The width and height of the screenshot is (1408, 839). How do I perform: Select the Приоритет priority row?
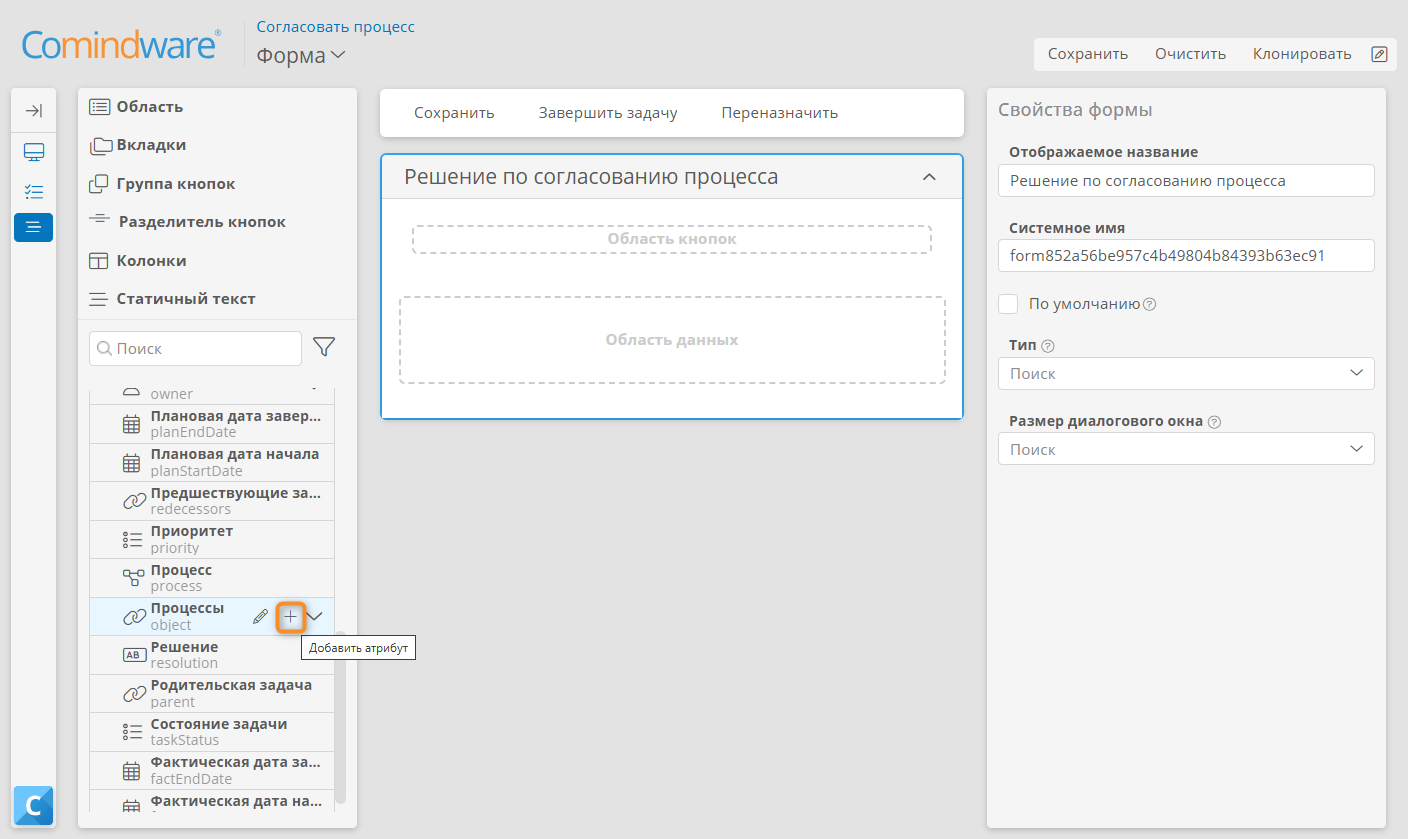pyautogui.click(x=211, y=539)
